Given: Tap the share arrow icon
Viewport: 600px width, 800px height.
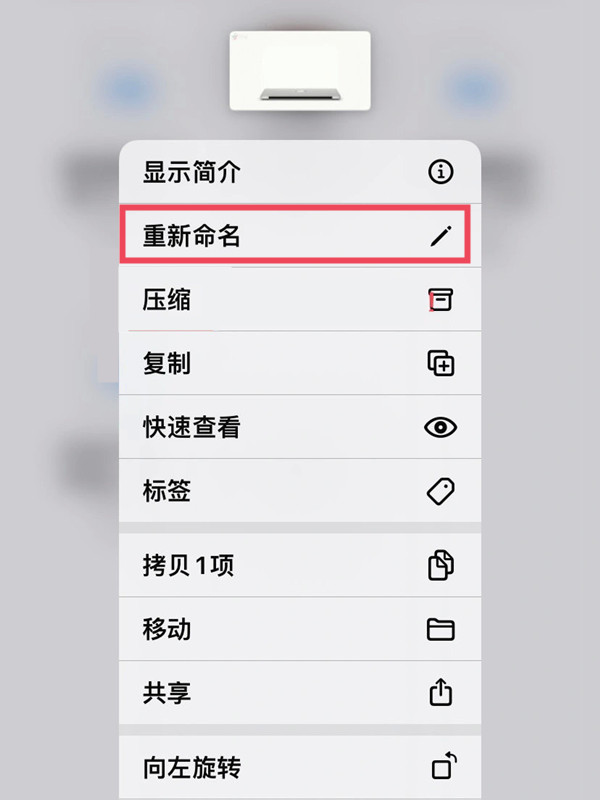Looking at the screenshot, I should tap(440, 692).
